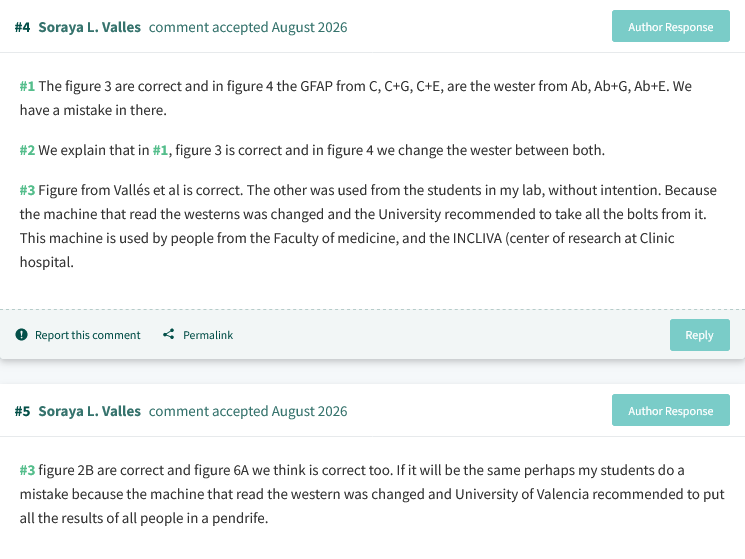The image size is (745, 559).
Task: Open the Permalink link for comment #4
Action: pyautogui.click(x=208, y=335)
